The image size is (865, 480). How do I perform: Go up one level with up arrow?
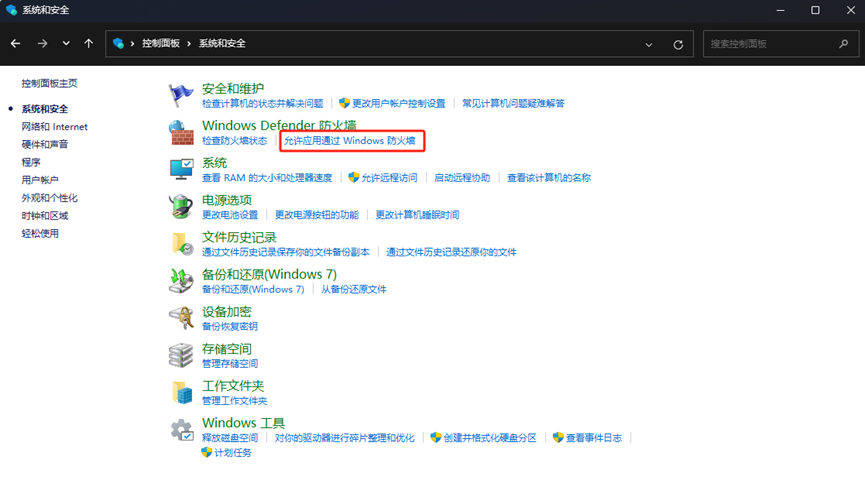click(x=89, y=44)
